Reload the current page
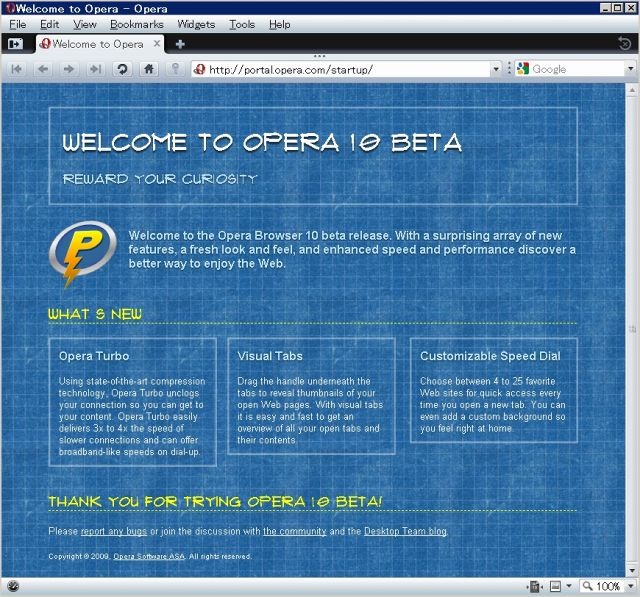The width and height of the screenshot is (640, 597). point(122,69)
